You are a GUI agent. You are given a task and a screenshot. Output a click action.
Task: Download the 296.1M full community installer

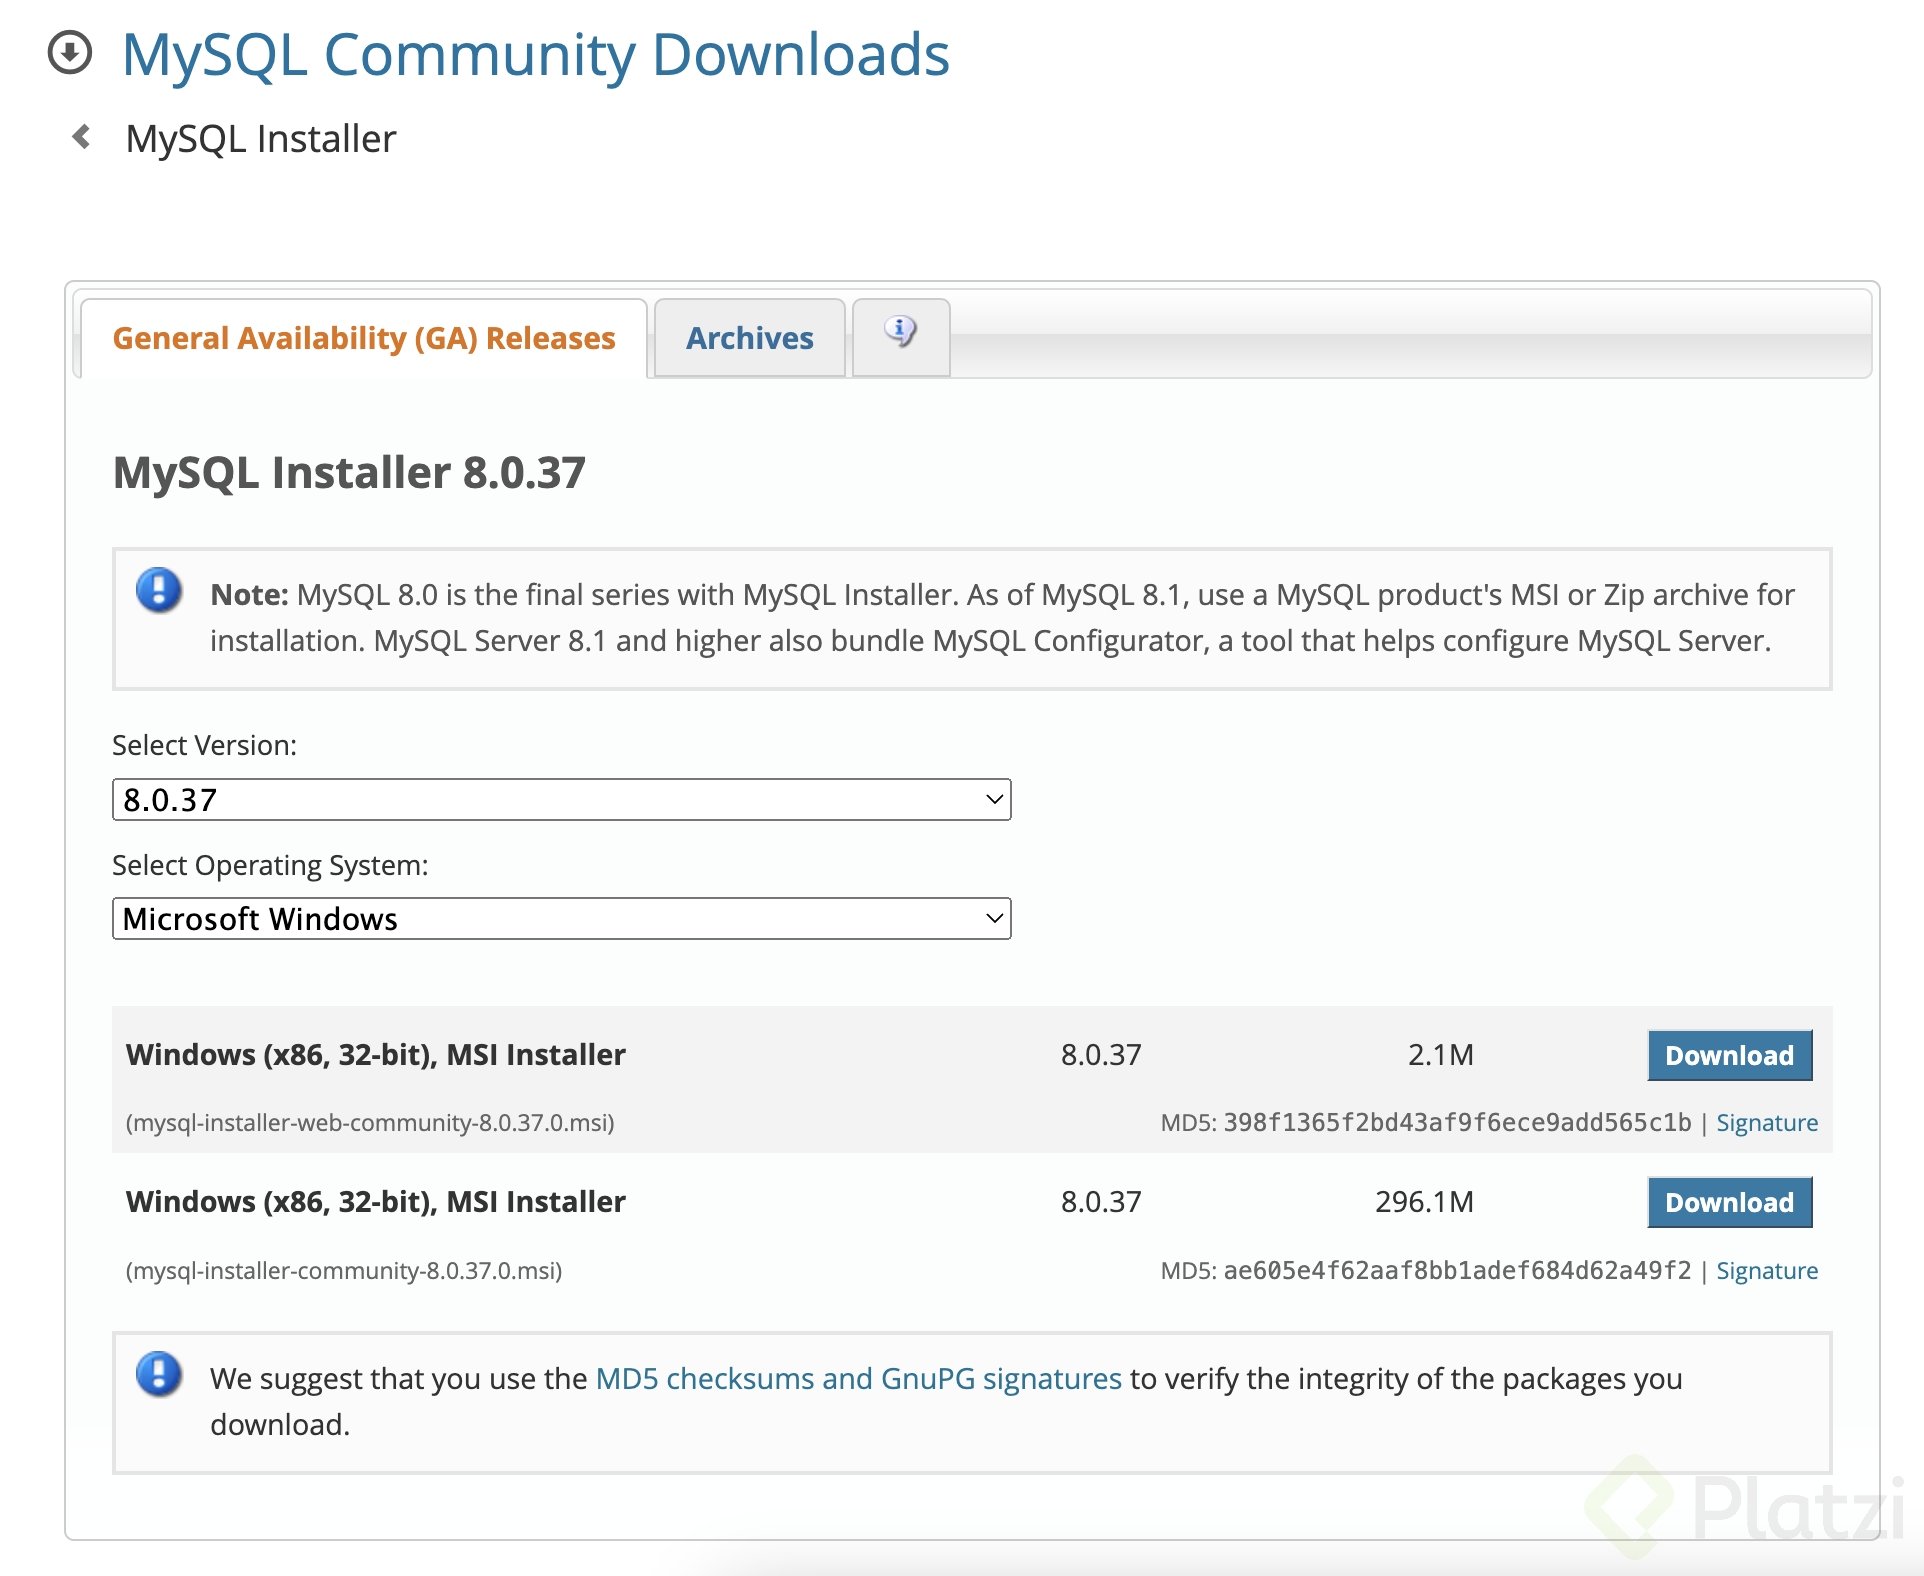pyautogui.click(x=1729, y=1202)
